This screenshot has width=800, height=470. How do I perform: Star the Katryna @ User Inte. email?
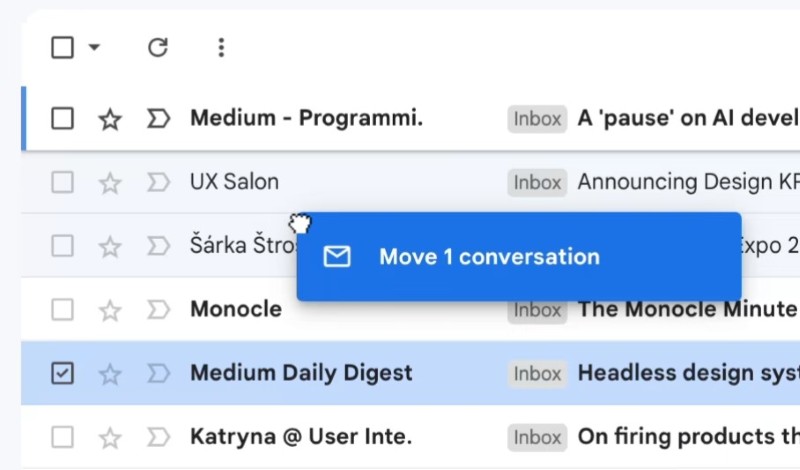tap(110, 437)
